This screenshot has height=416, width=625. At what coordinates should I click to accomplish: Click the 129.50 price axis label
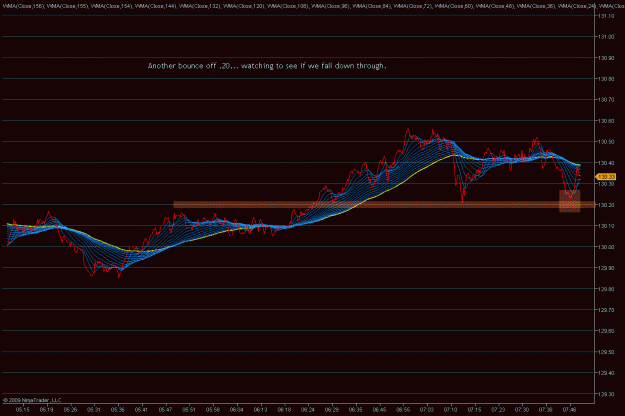tap(606, 352)
